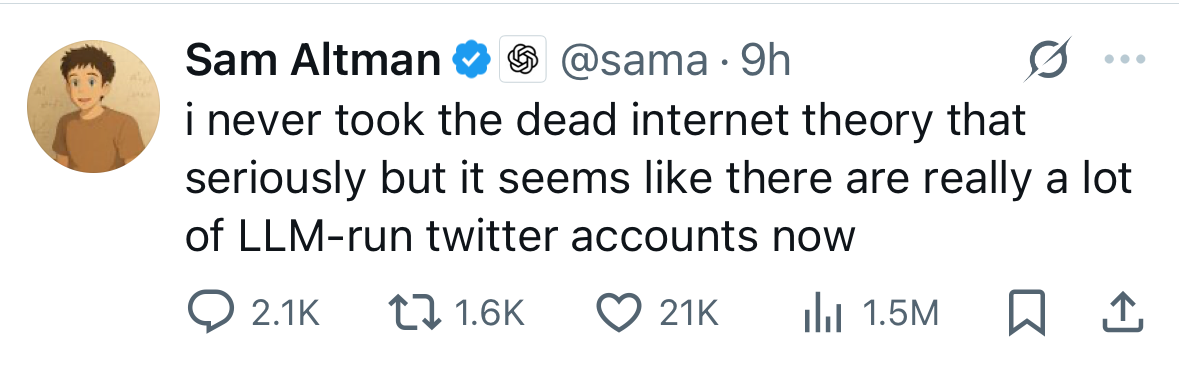Repost the tweet using retweet arrows icon
1179x365 pixels.
(x=414, y=312)
